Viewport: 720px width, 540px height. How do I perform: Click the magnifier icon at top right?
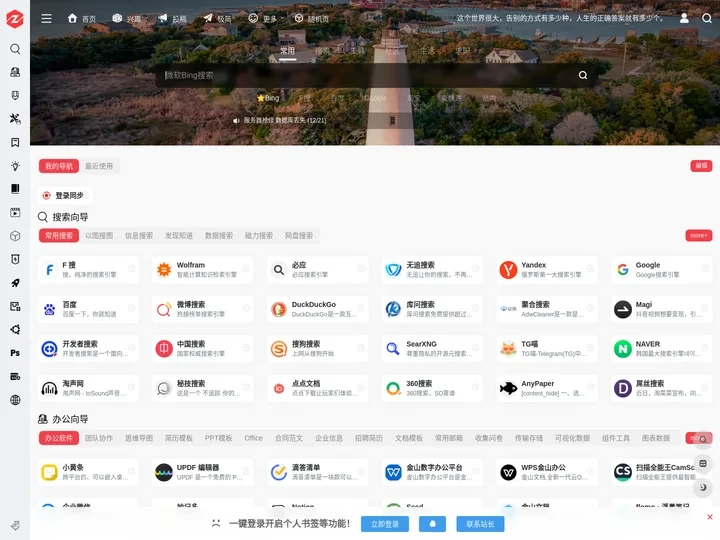click(x=707, y=18)
